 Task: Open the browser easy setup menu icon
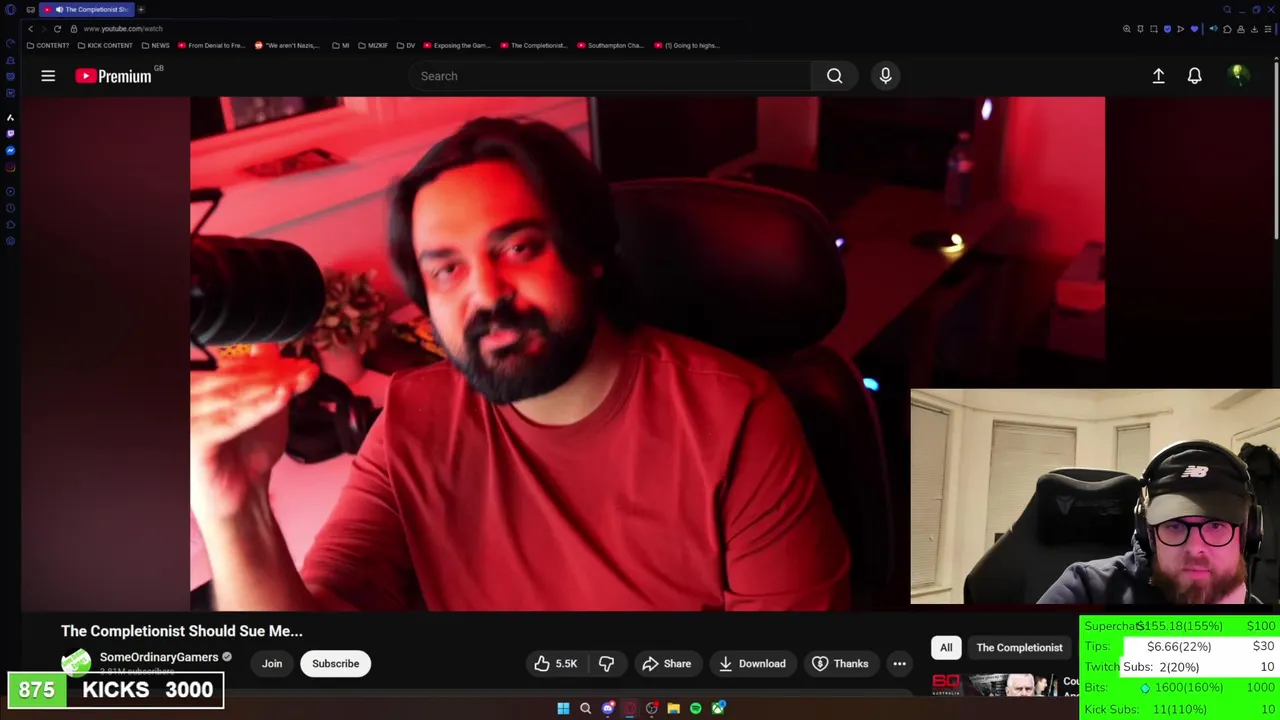pyautogui.click(x=1268, y=29)
